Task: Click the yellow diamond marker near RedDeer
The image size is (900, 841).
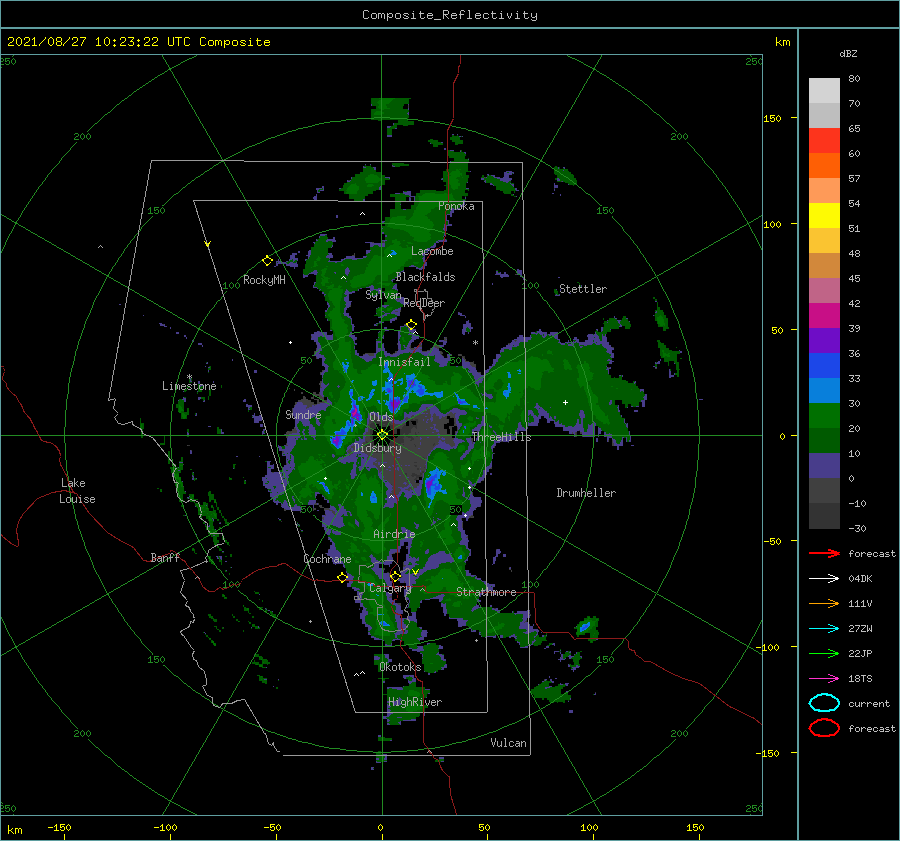Action: coord(411,325)
